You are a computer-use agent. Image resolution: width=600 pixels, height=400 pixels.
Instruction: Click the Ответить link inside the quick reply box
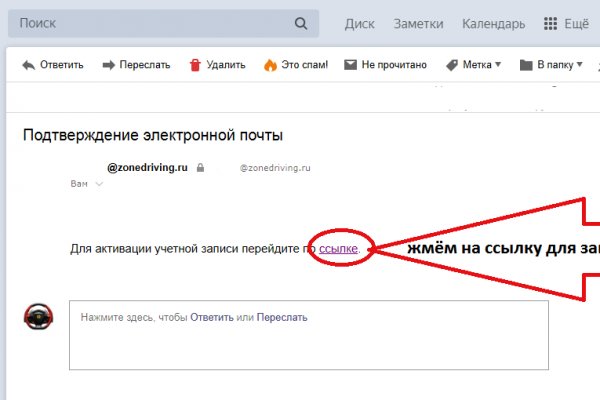[211, 317]
